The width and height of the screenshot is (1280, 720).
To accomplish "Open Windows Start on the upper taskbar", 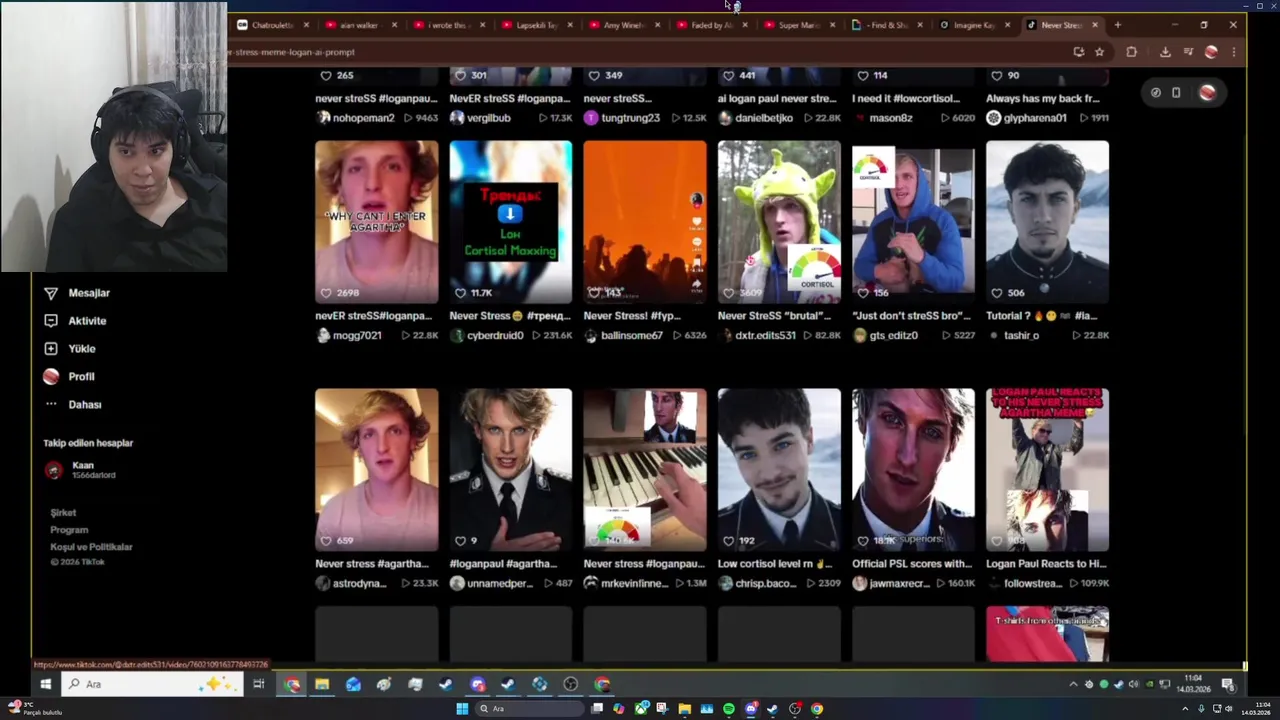I will (x=45, y=684).
